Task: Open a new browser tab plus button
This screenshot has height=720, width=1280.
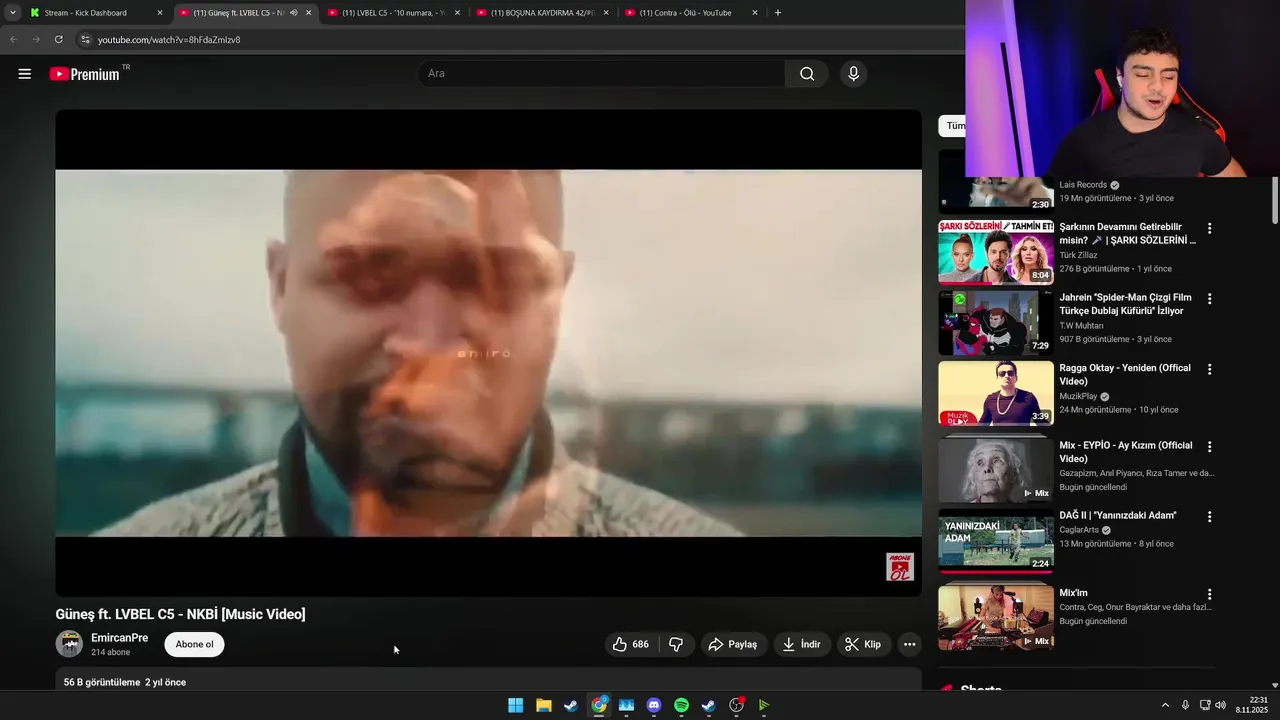Action: point(778,13)
